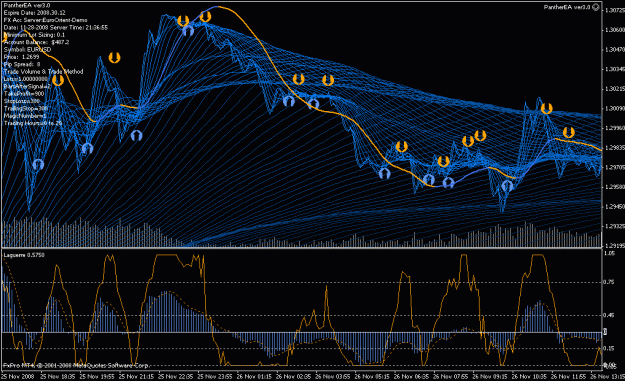Click the '26 Nov 10:35' time axis label
625x381 pixels.
[529, 377]
